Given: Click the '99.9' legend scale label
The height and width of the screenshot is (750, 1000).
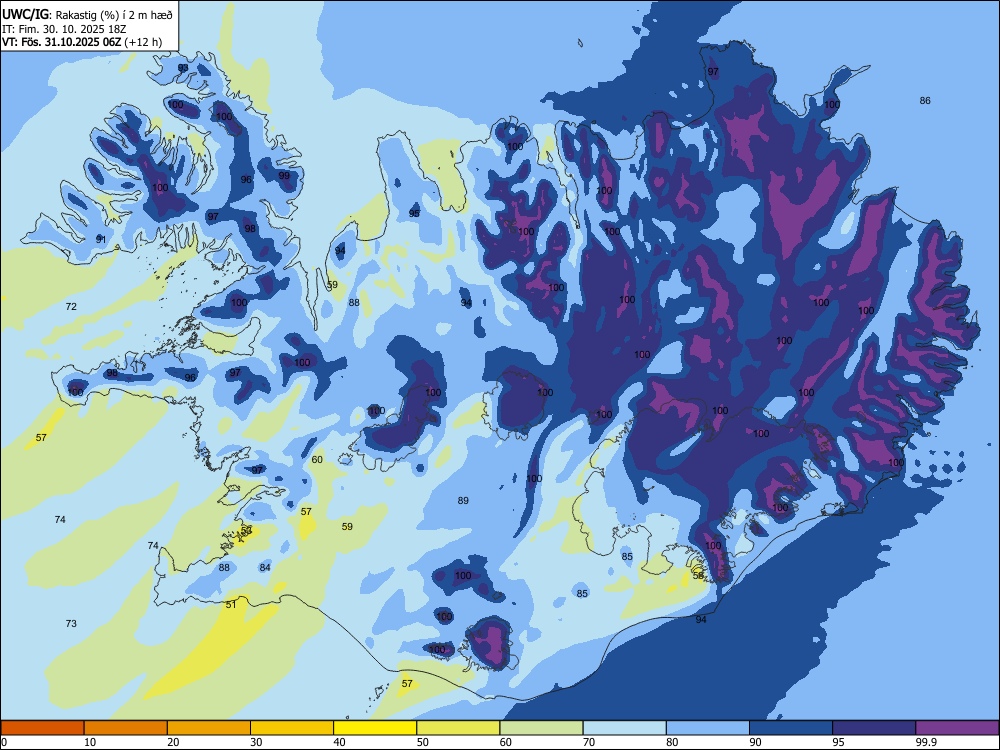Looking at the screenshot, I should [x=926, y=742].
